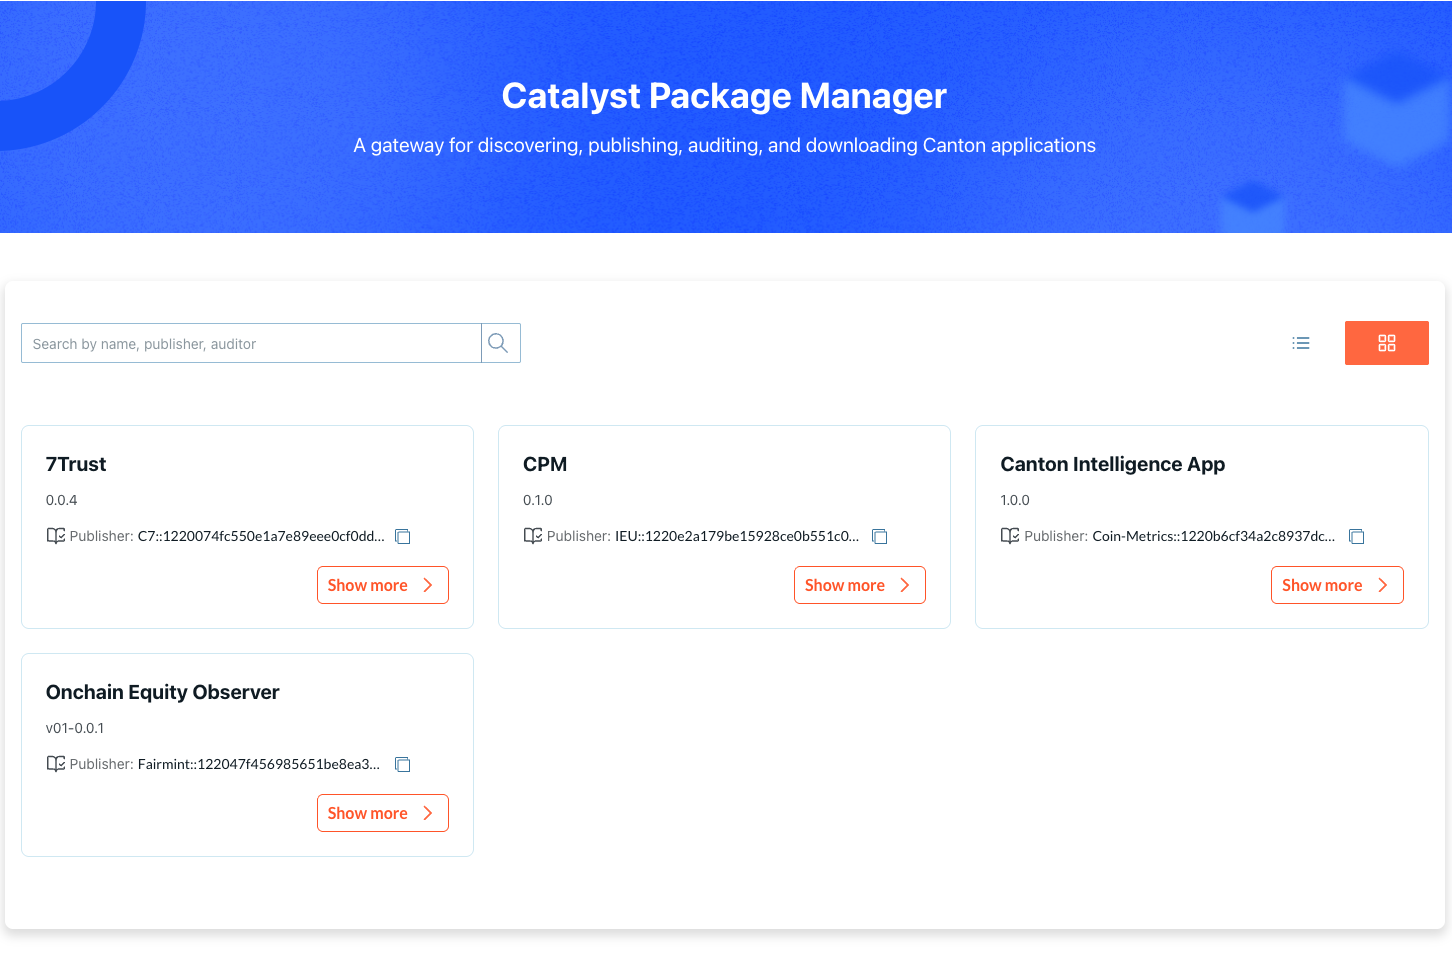Viewport: 1452px width, 958px height.
Task: Select publisher Fairmint::122047f456985651be8ea3... text
Action: tap(259, 764)
